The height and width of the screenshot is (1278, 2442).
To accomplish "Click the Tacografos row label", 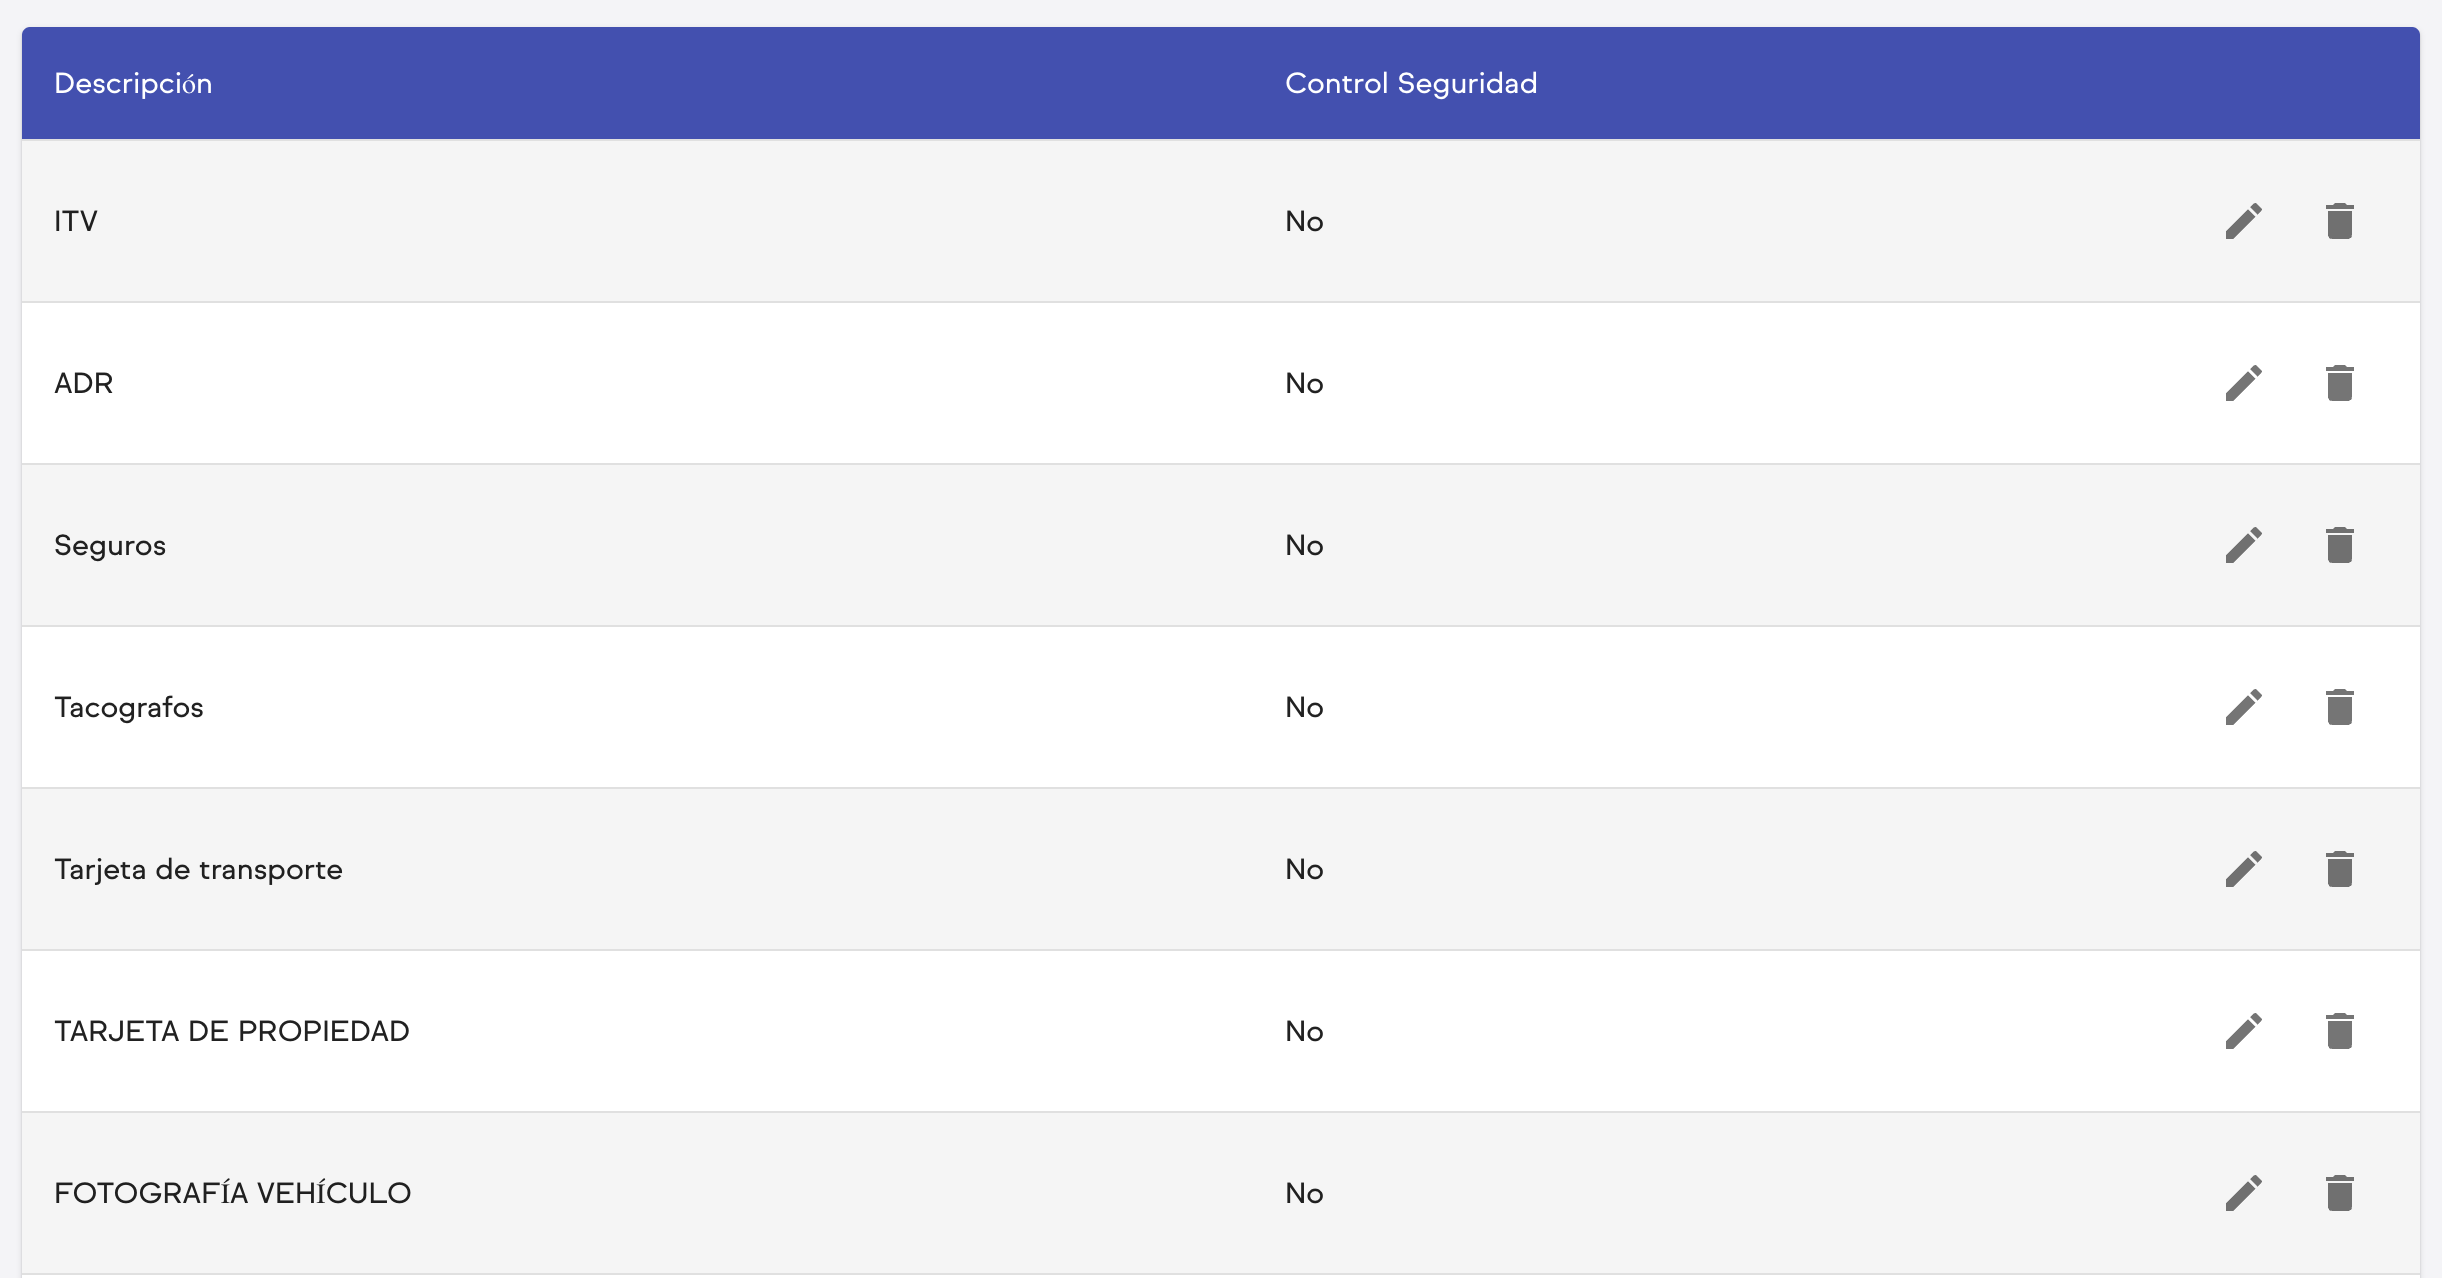I will 129,707.
